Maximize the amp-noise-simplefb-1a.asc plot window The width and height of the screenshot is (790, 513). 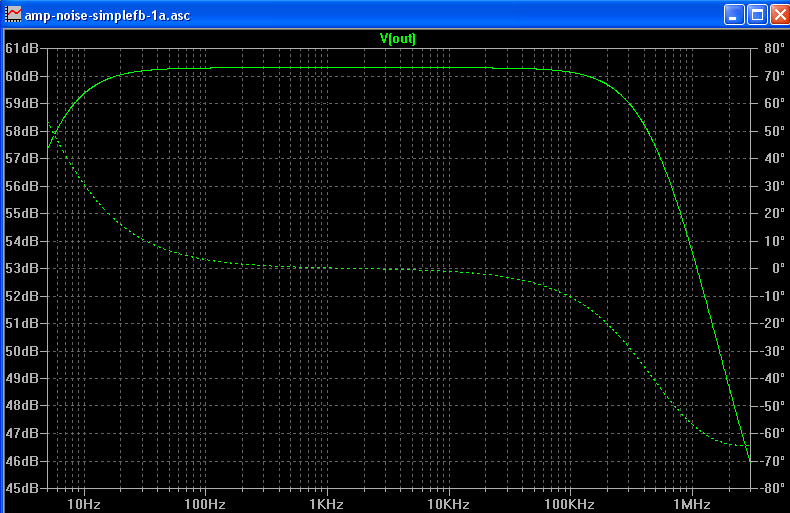(757, 15)
